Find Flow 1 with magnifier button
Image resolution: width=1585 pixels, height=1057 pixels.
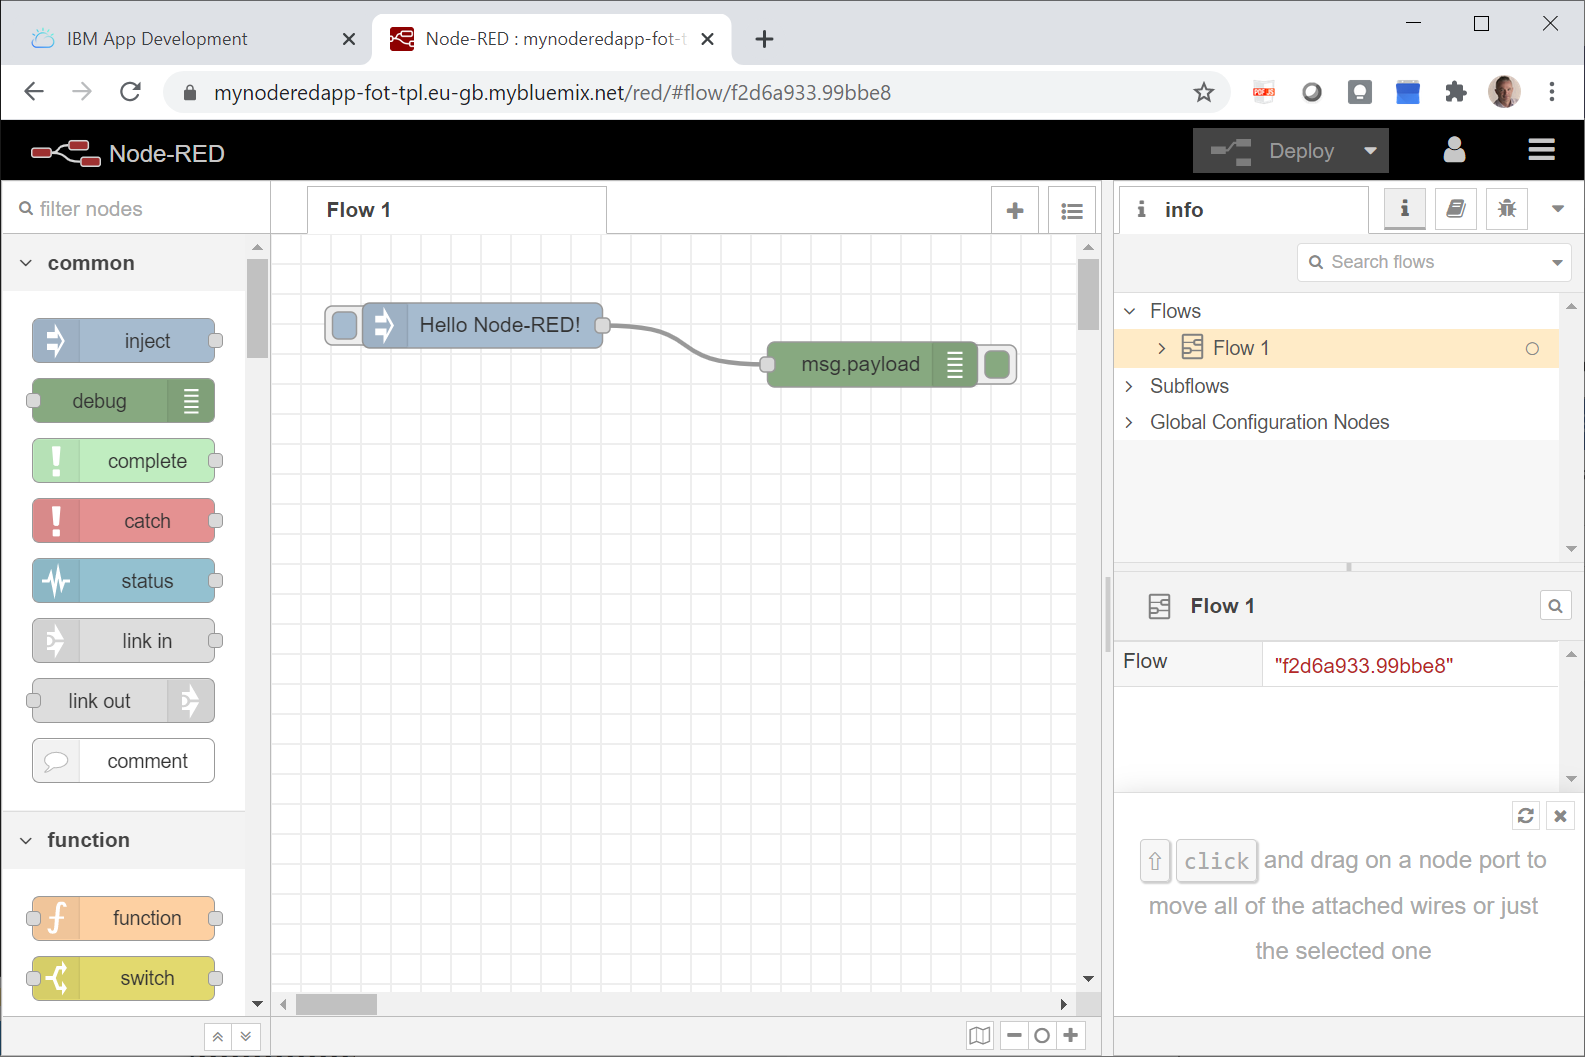point(1555,606)
